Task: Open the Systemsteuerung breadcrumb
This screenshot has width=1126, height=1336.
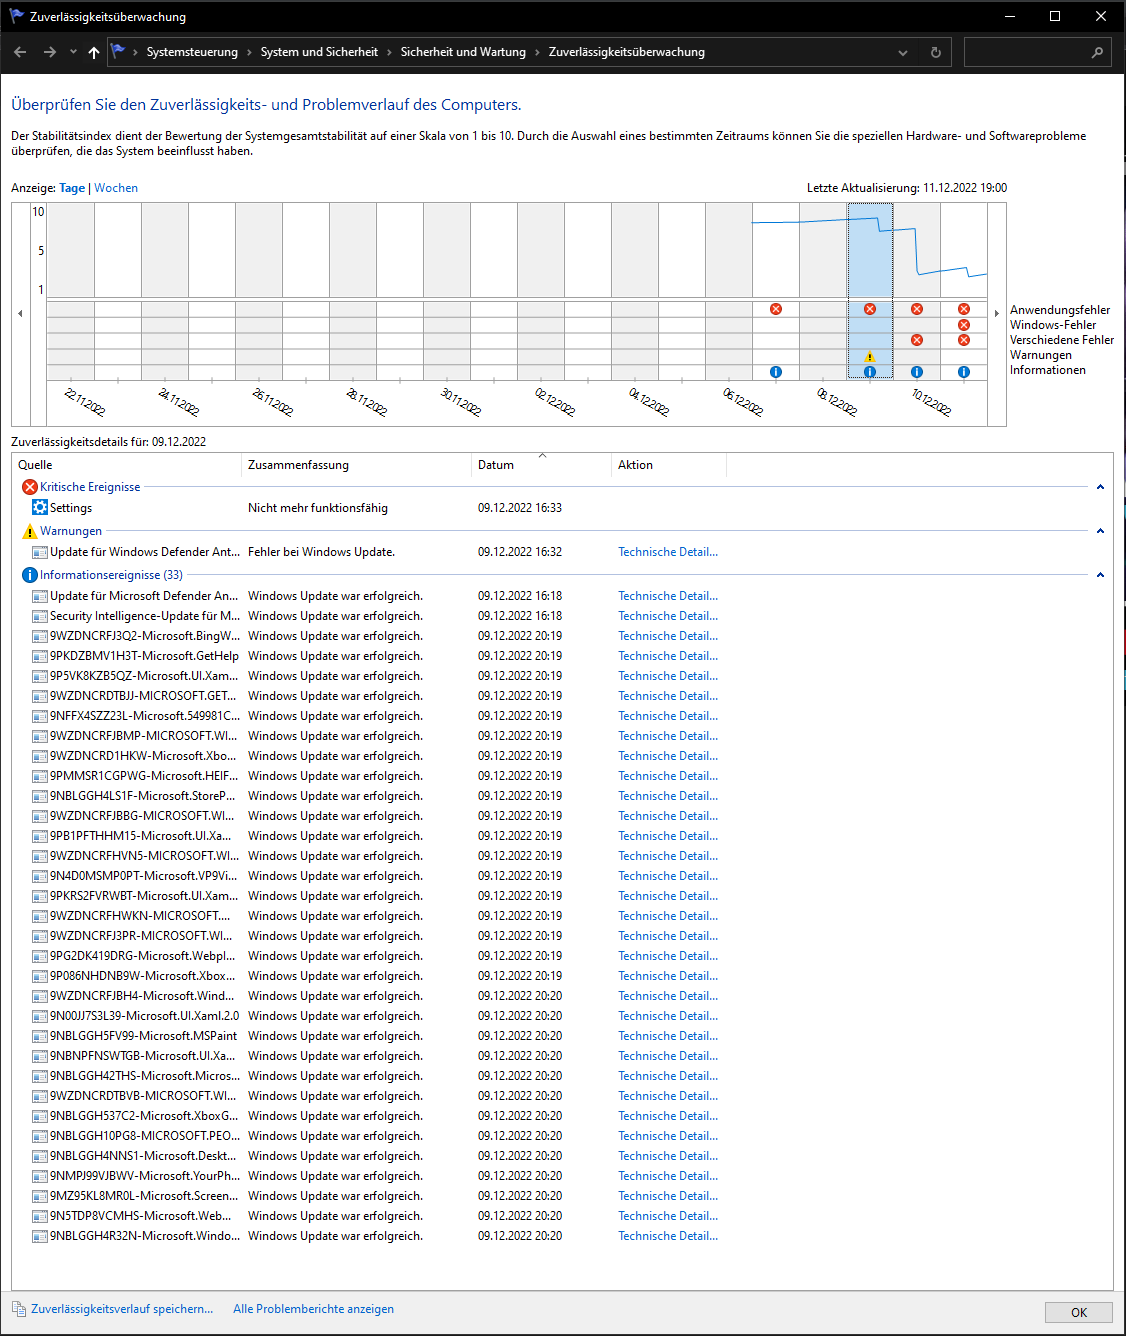Action: click(x=192, y=52)
